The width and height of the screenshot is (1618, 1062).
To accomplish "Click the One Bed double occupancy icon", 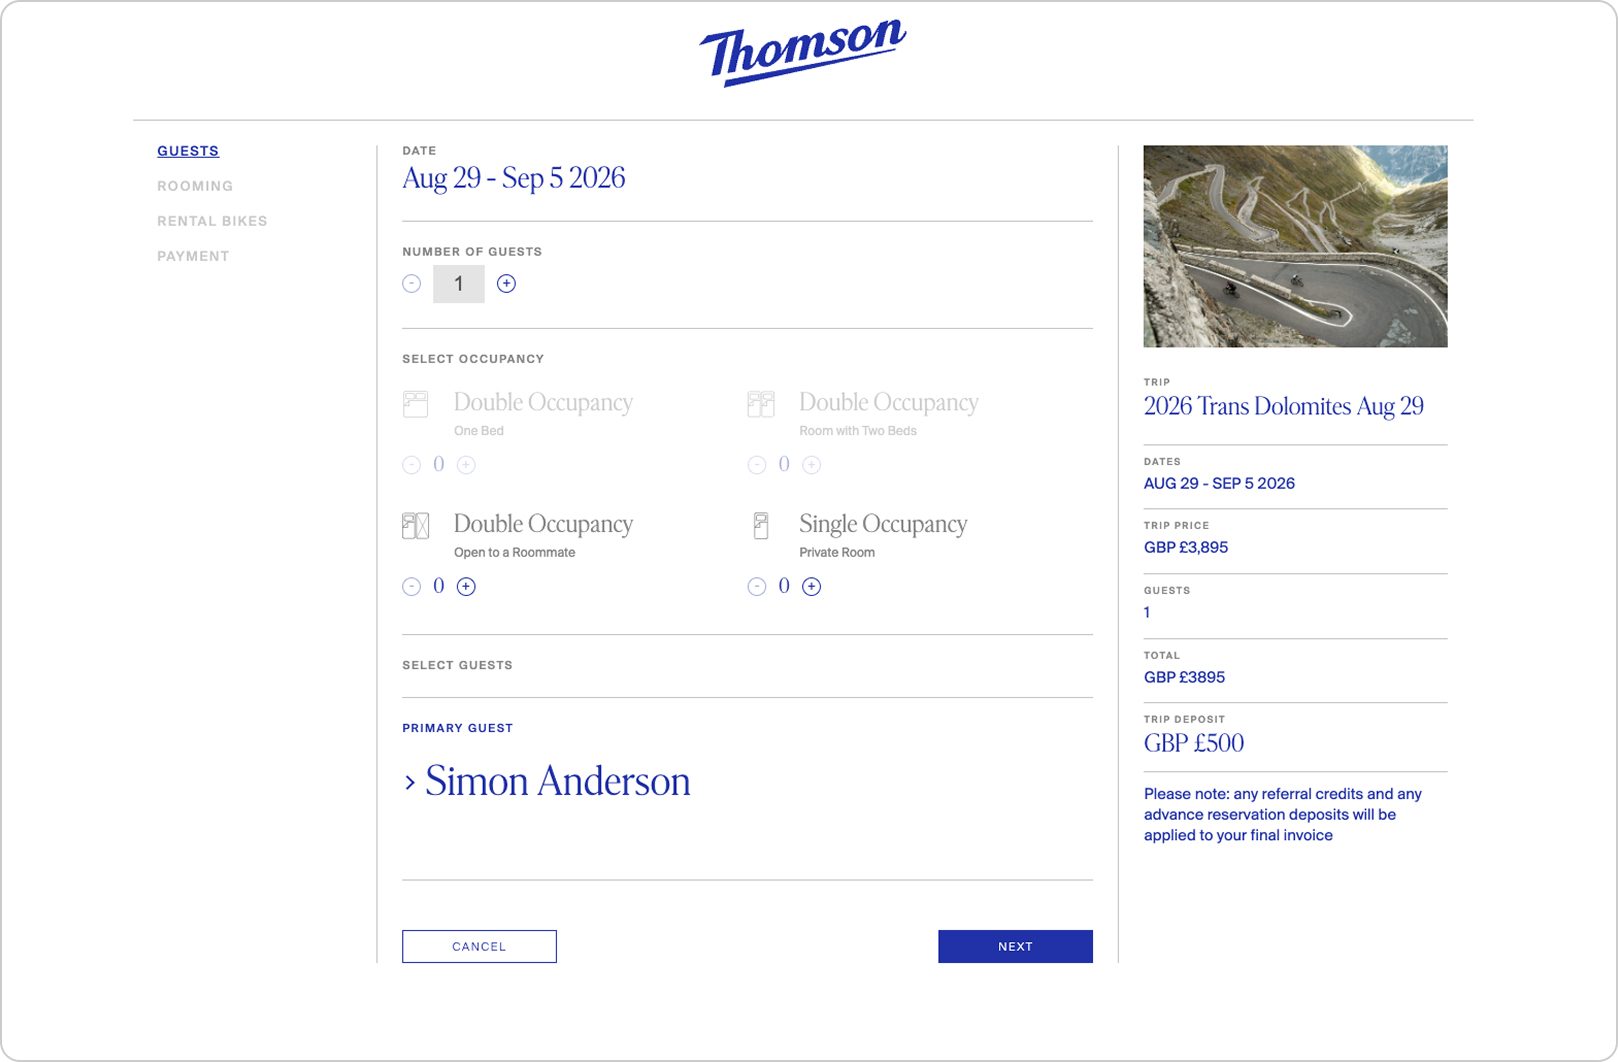I will (415, 404).
